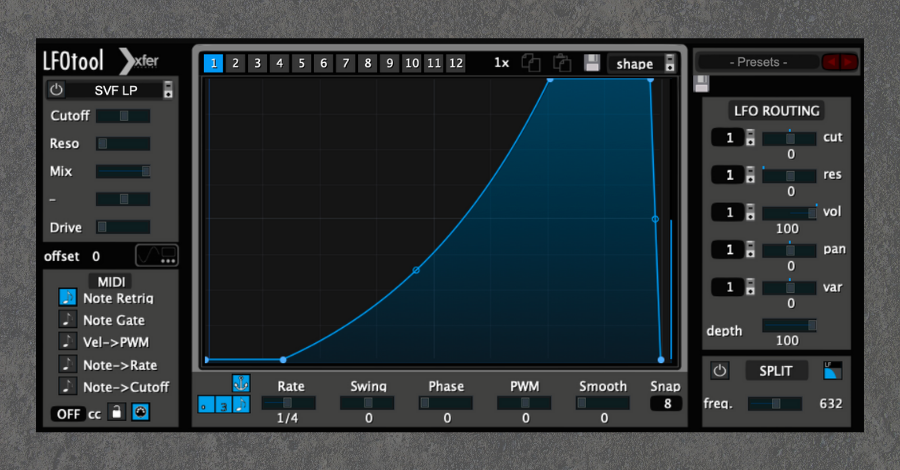The width and height of the screenshot is (900, 470).
Task: Load the next preset with red right arrow
Action: 849,62
